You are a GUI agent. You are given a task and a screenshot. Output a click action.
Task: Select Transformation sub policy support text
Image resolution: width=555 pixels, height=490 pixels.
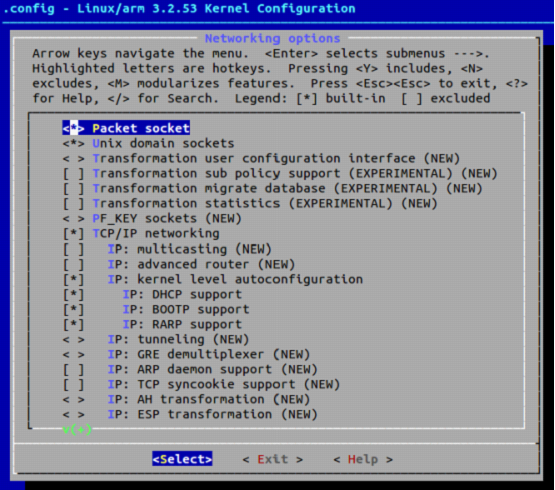coord(295,173)
